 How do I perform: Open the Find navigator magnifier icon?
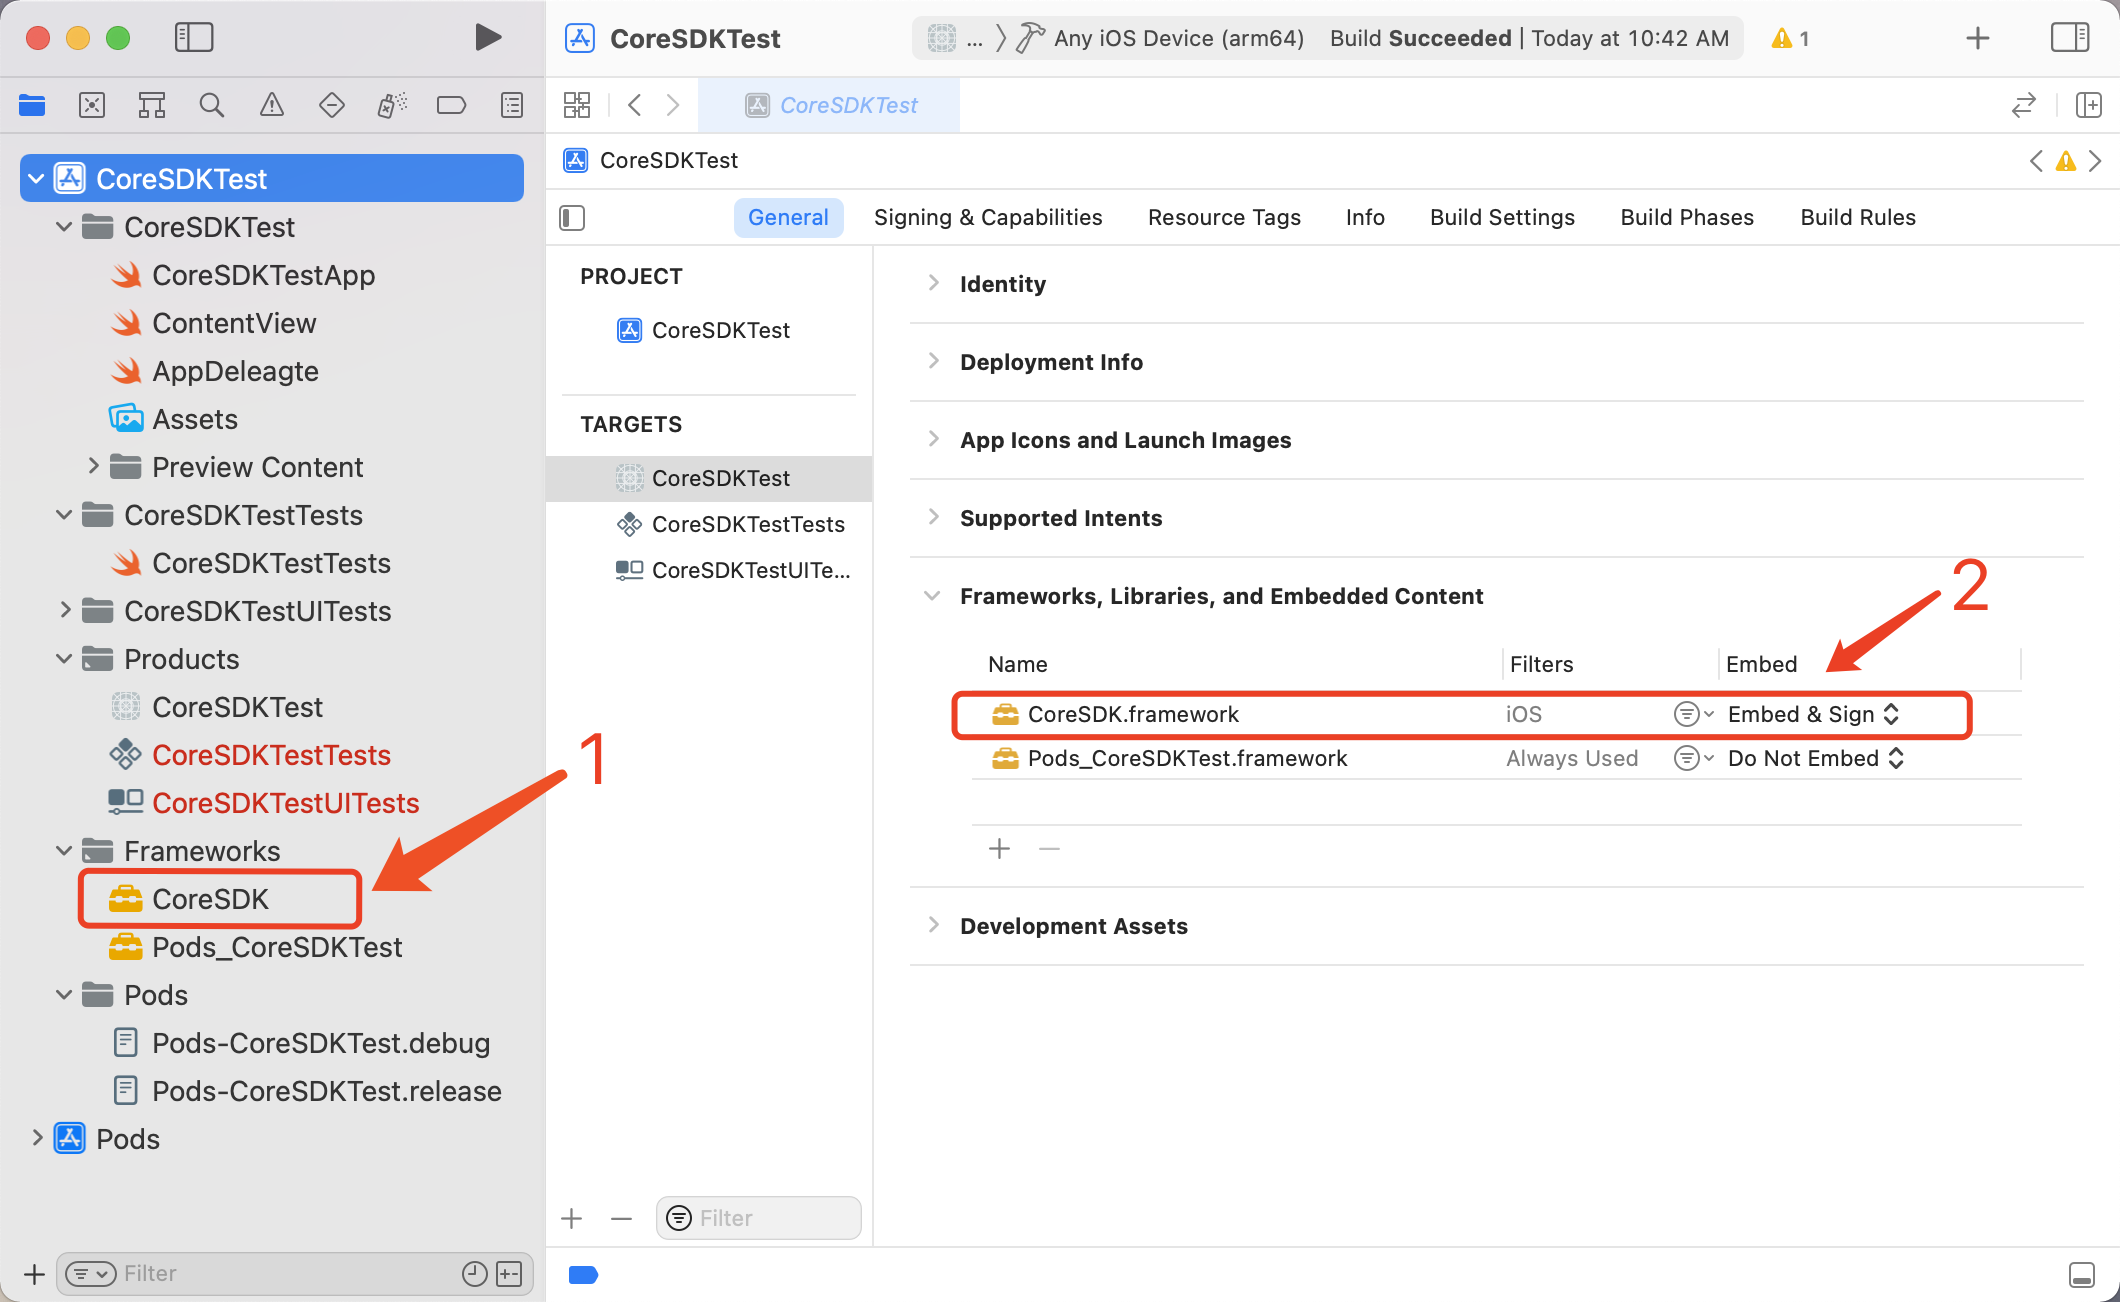click(212, 105)
